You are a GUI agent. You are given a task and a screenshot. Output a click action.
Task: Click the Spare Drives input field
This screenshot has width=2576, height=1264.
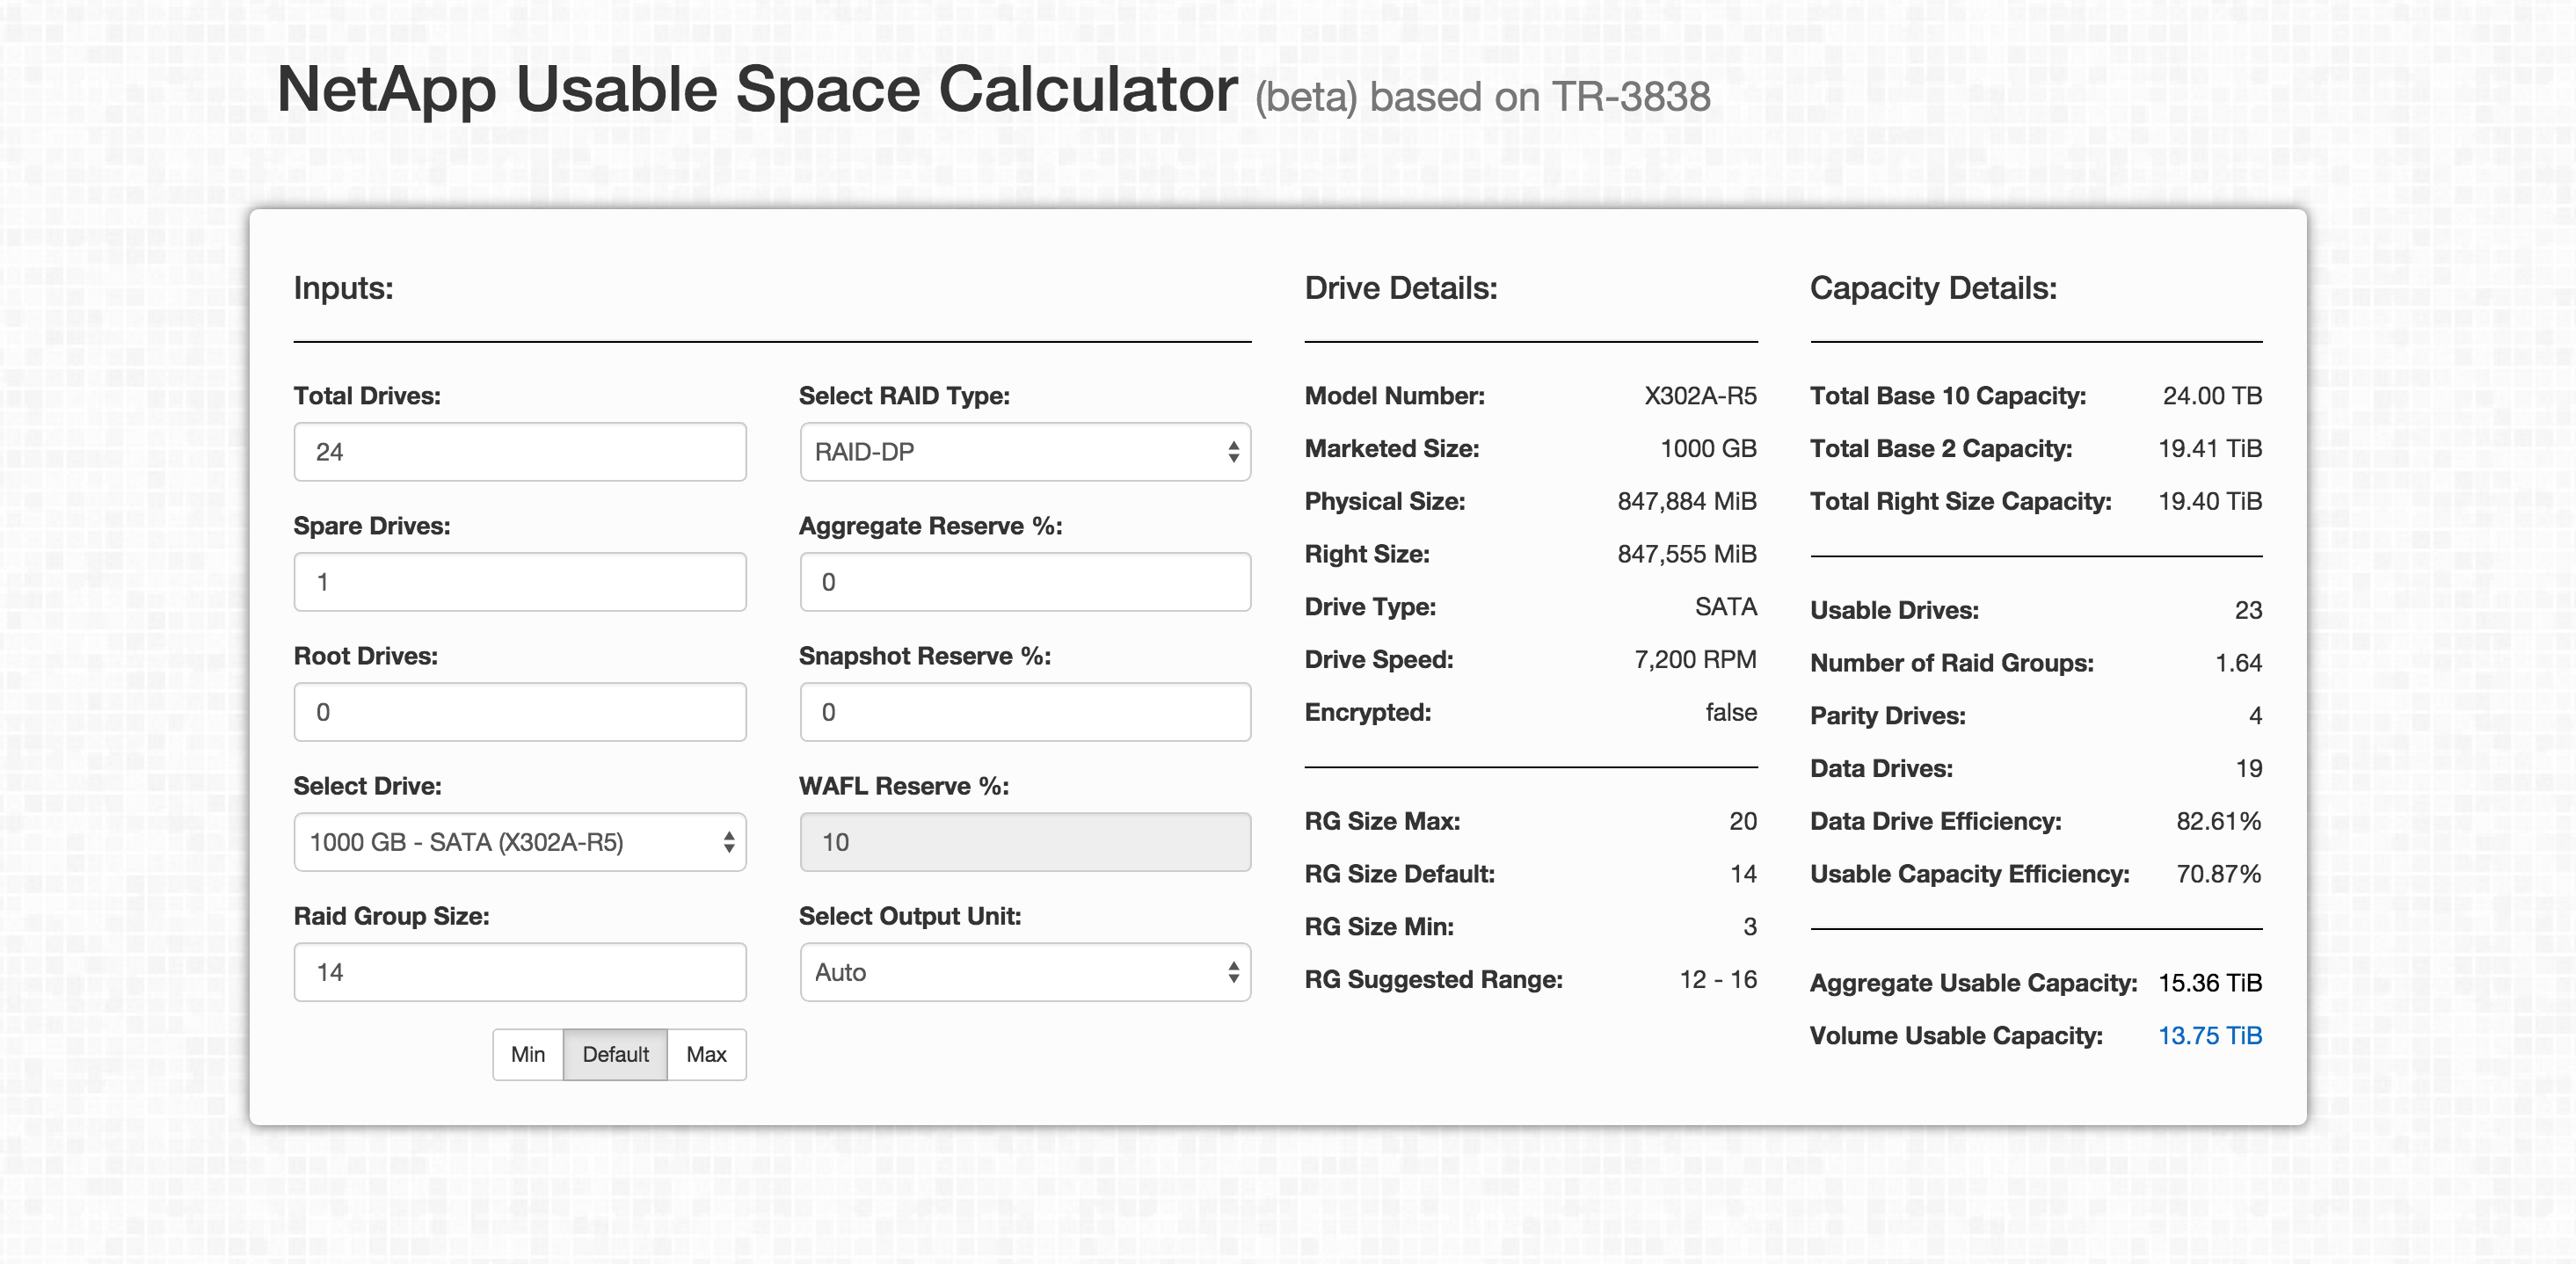point(519,582)
